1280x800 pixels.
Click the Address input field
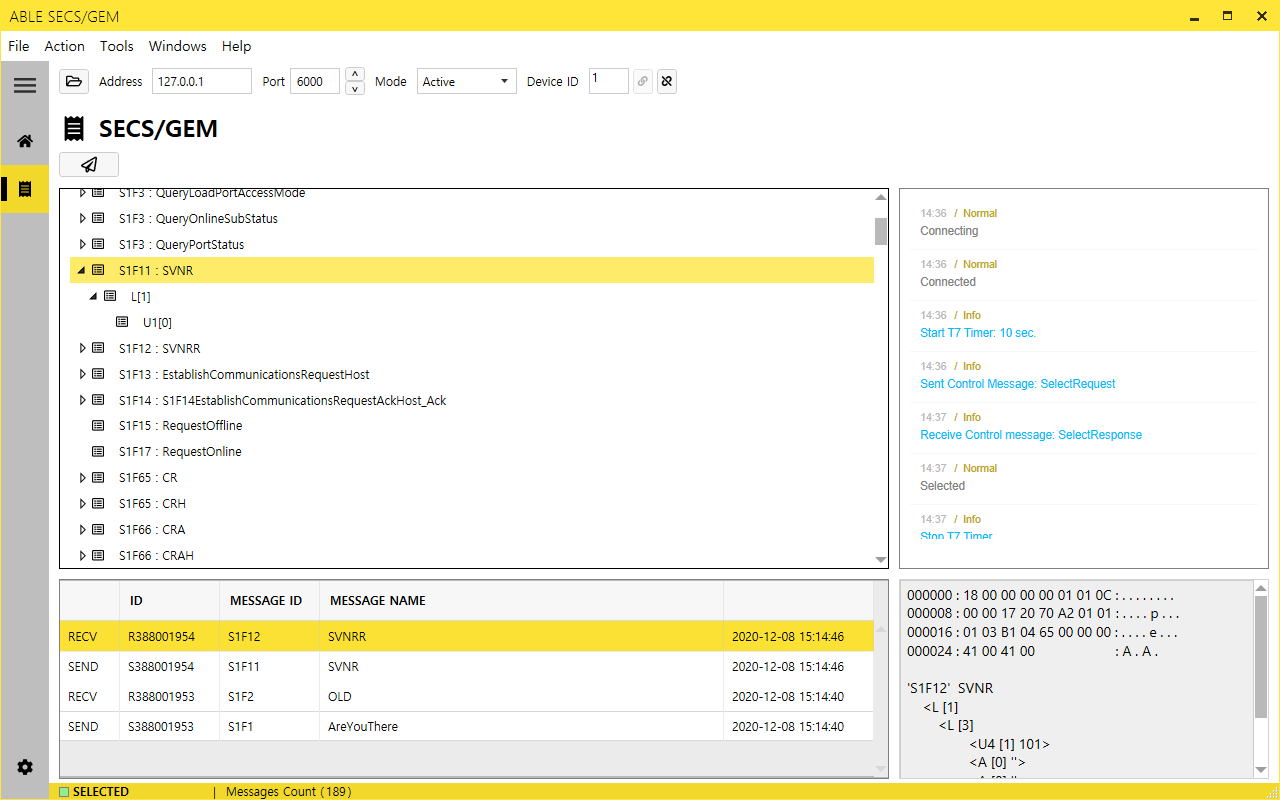coord(202,82)
